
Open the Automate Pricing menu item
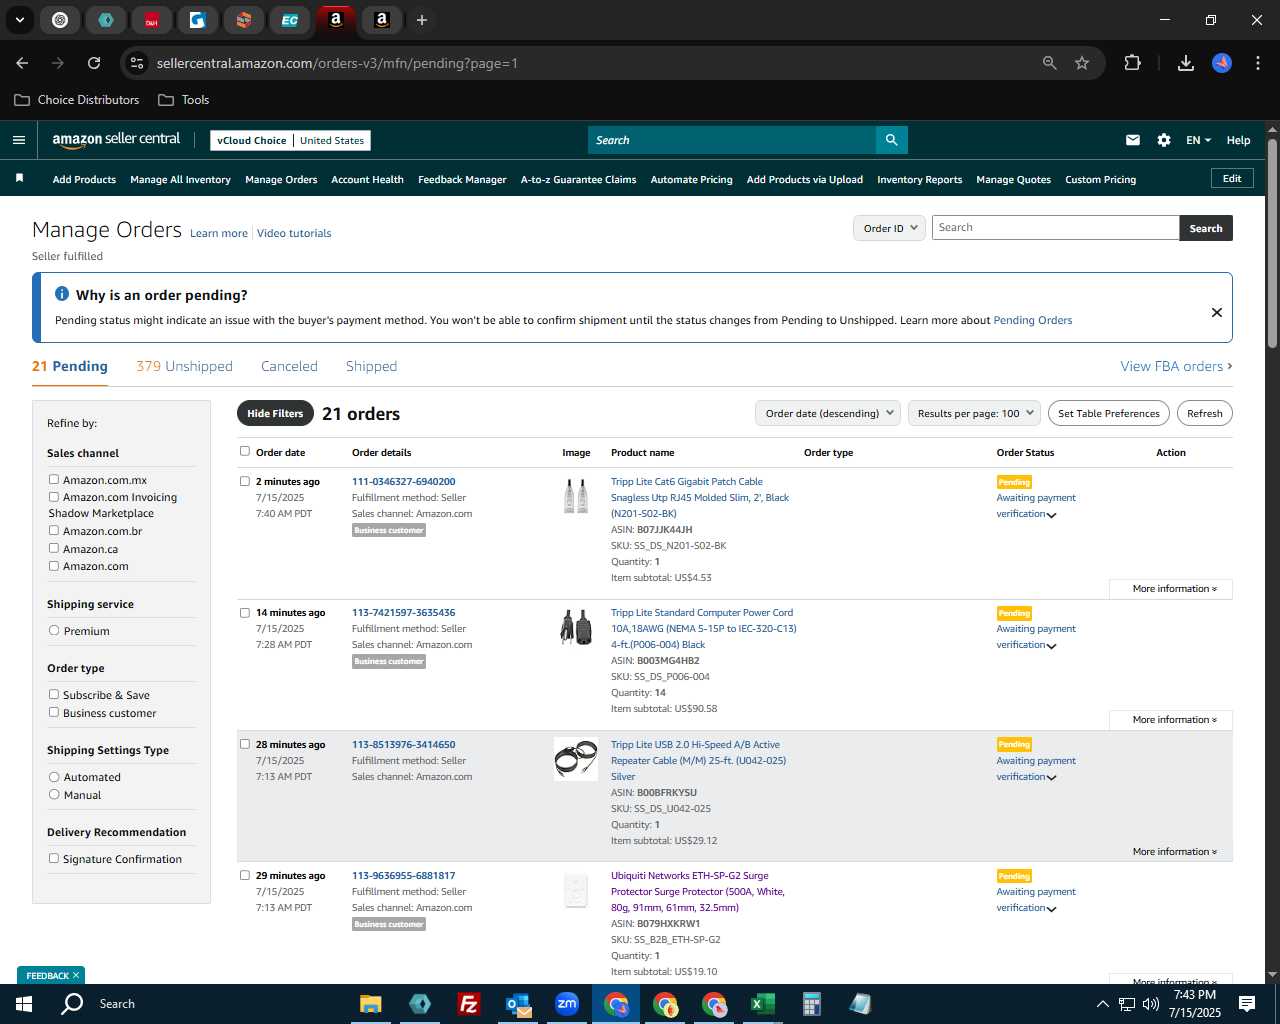pos(691,180)
